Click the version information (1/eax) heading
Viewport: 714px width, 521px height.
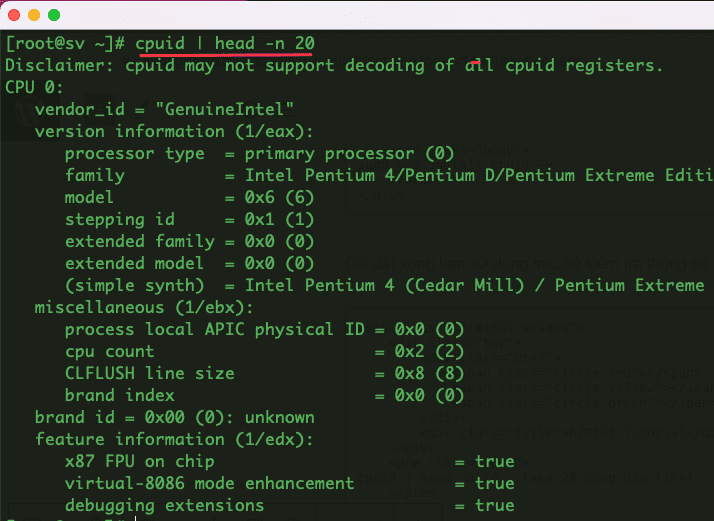coord(174,132)
